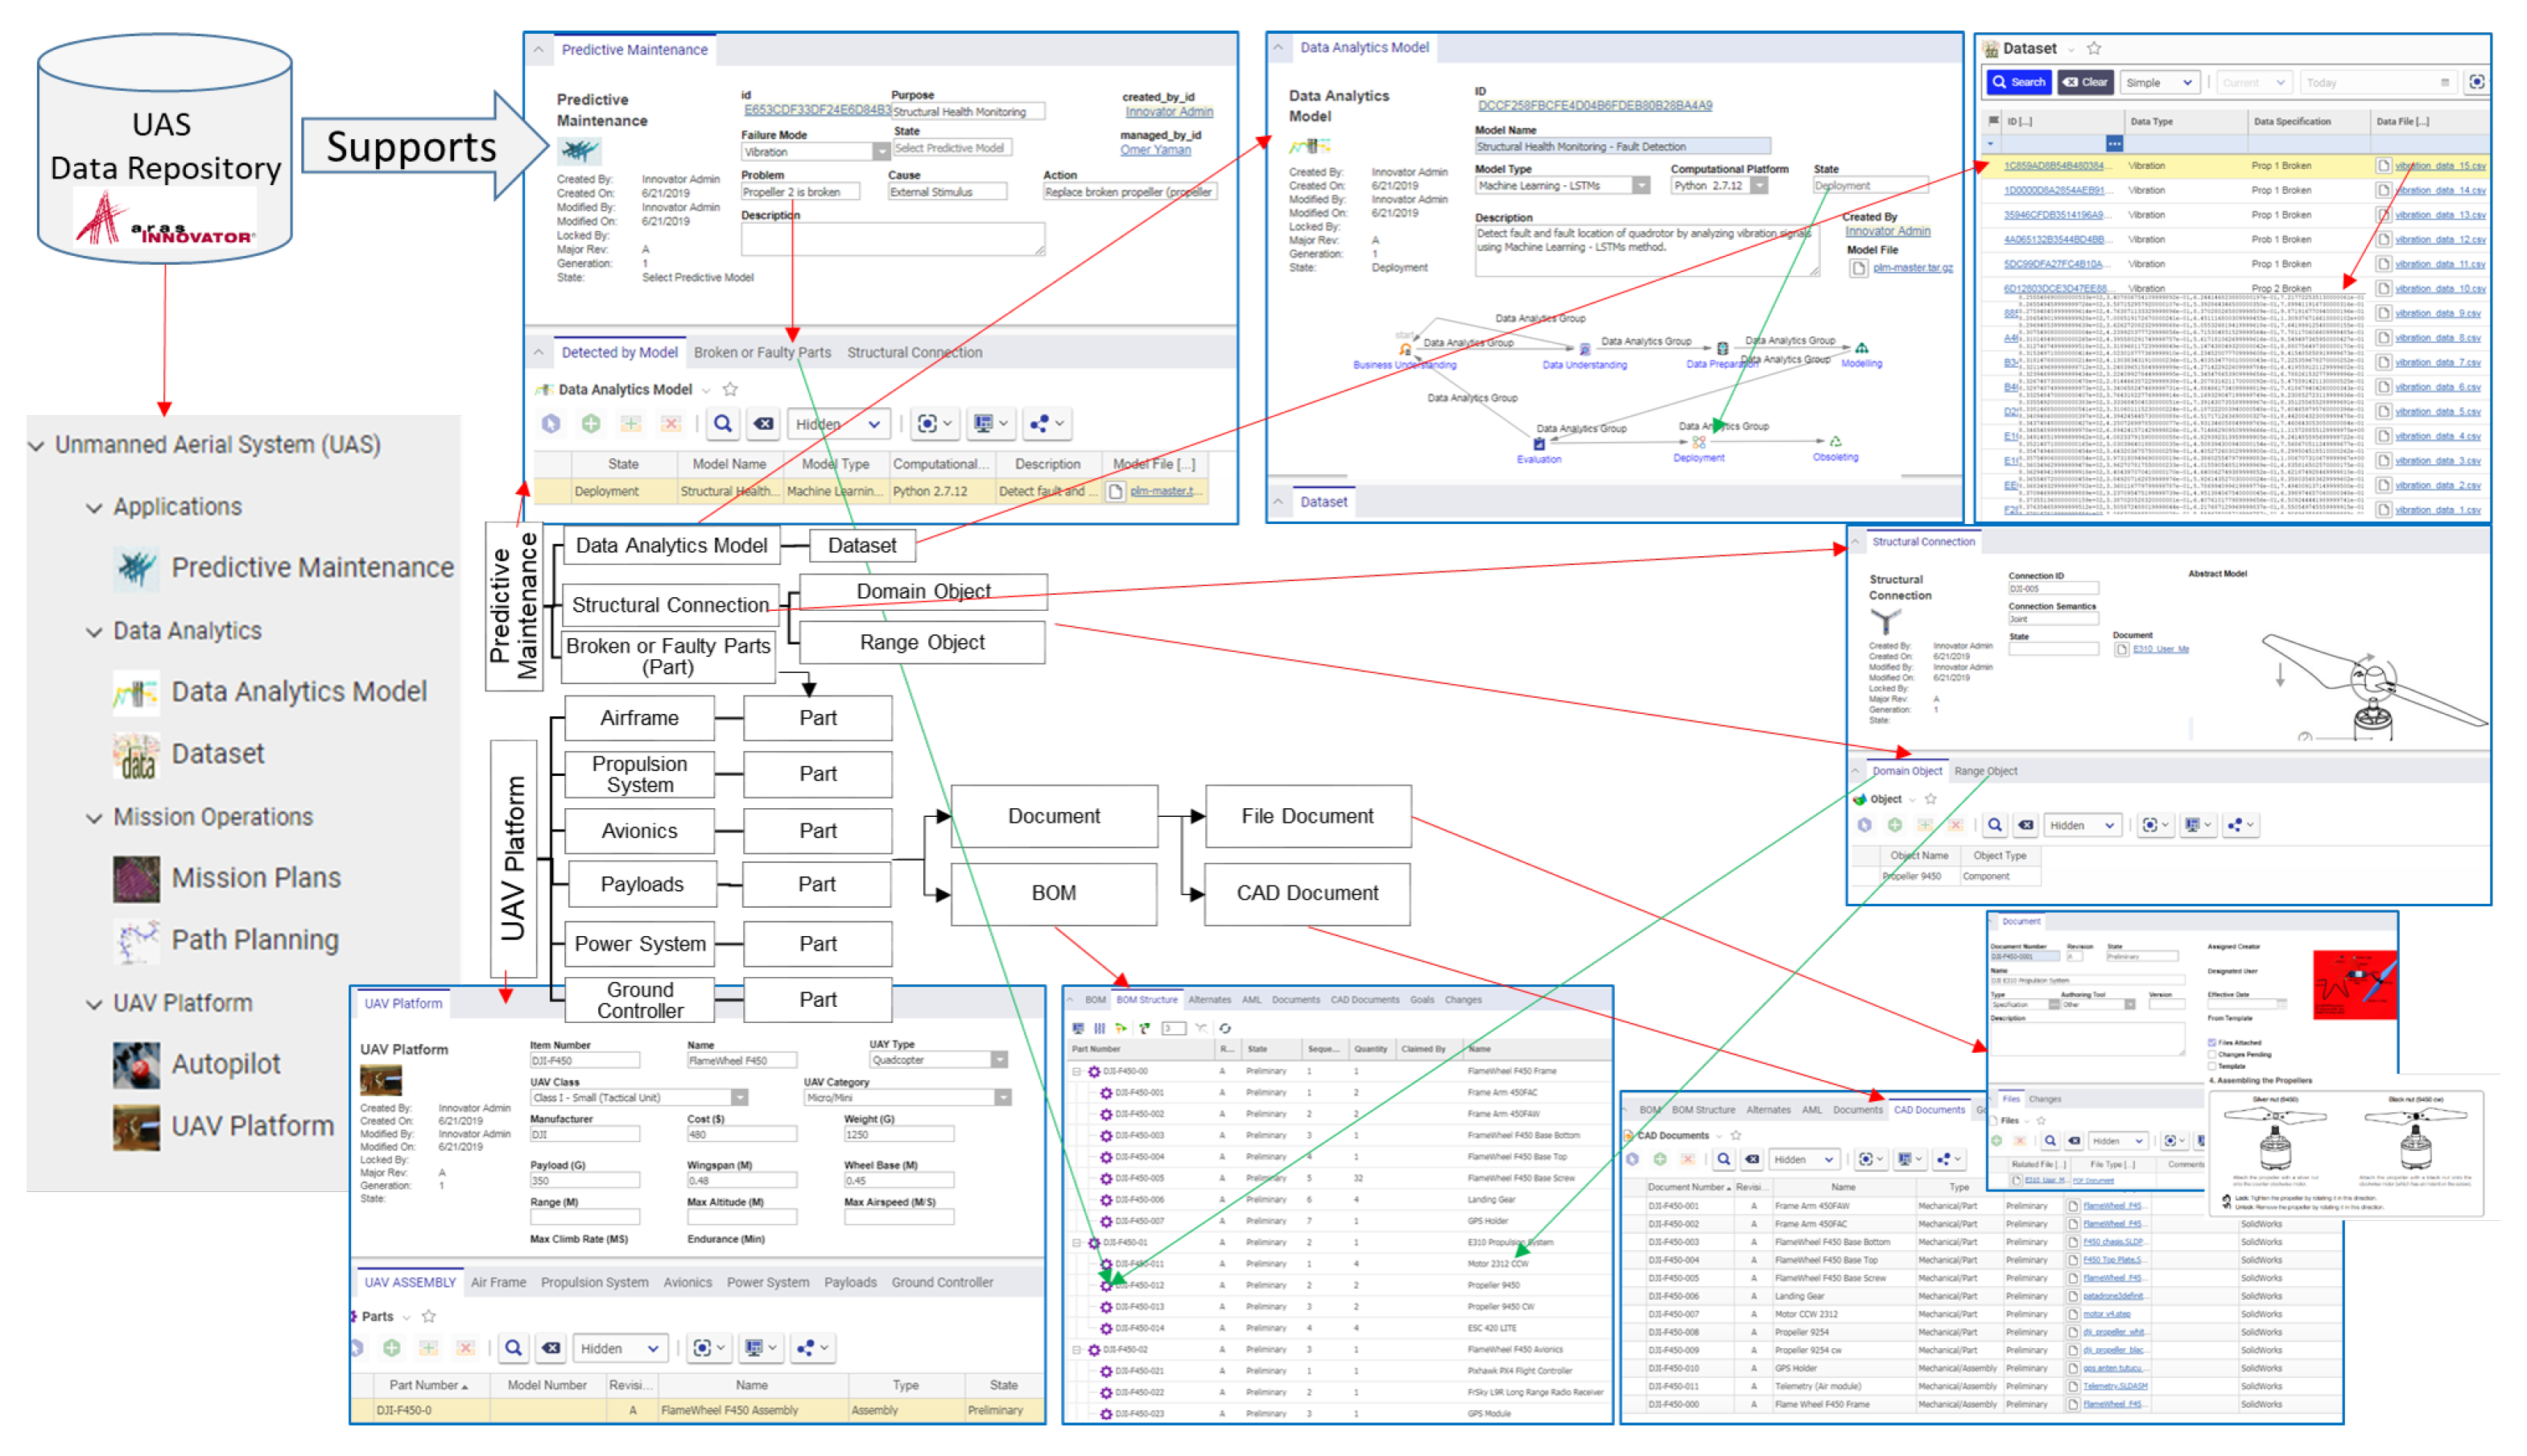Switch to the Broken or Faulty Parts tab
The height and width of the screenshot is (1456, 2527).
762,352
